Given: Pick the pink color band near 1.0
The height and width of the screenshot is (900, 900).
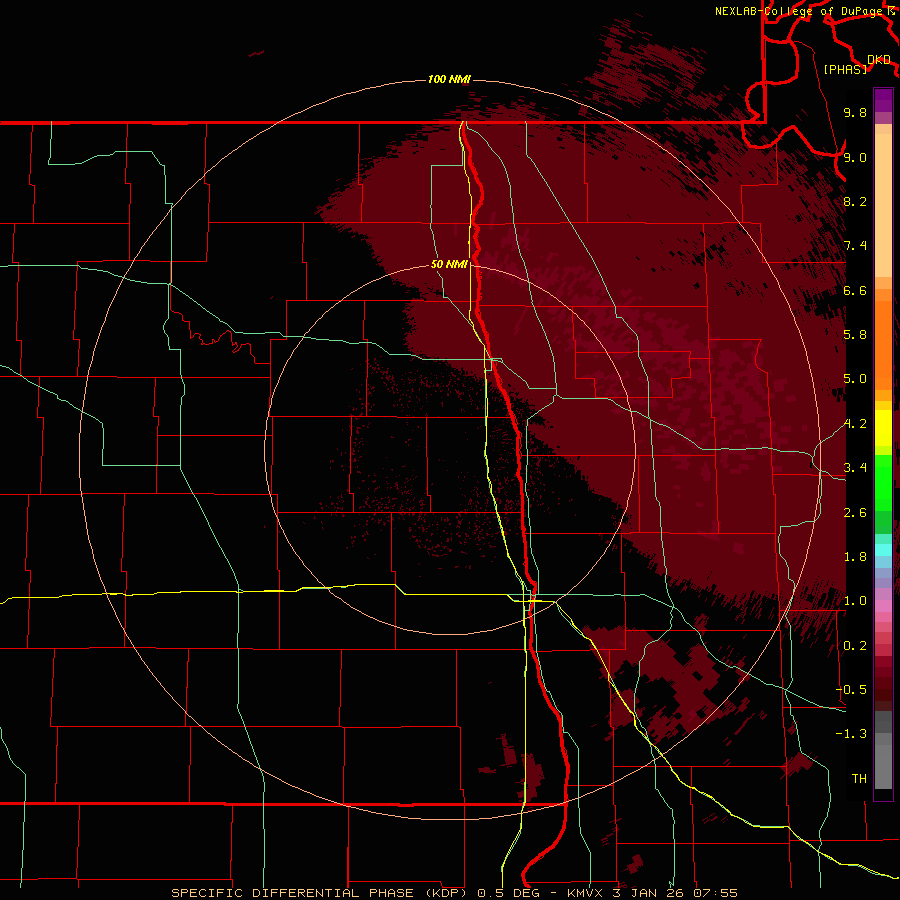Looking at the screenshot, I should [x=883, y=606].
